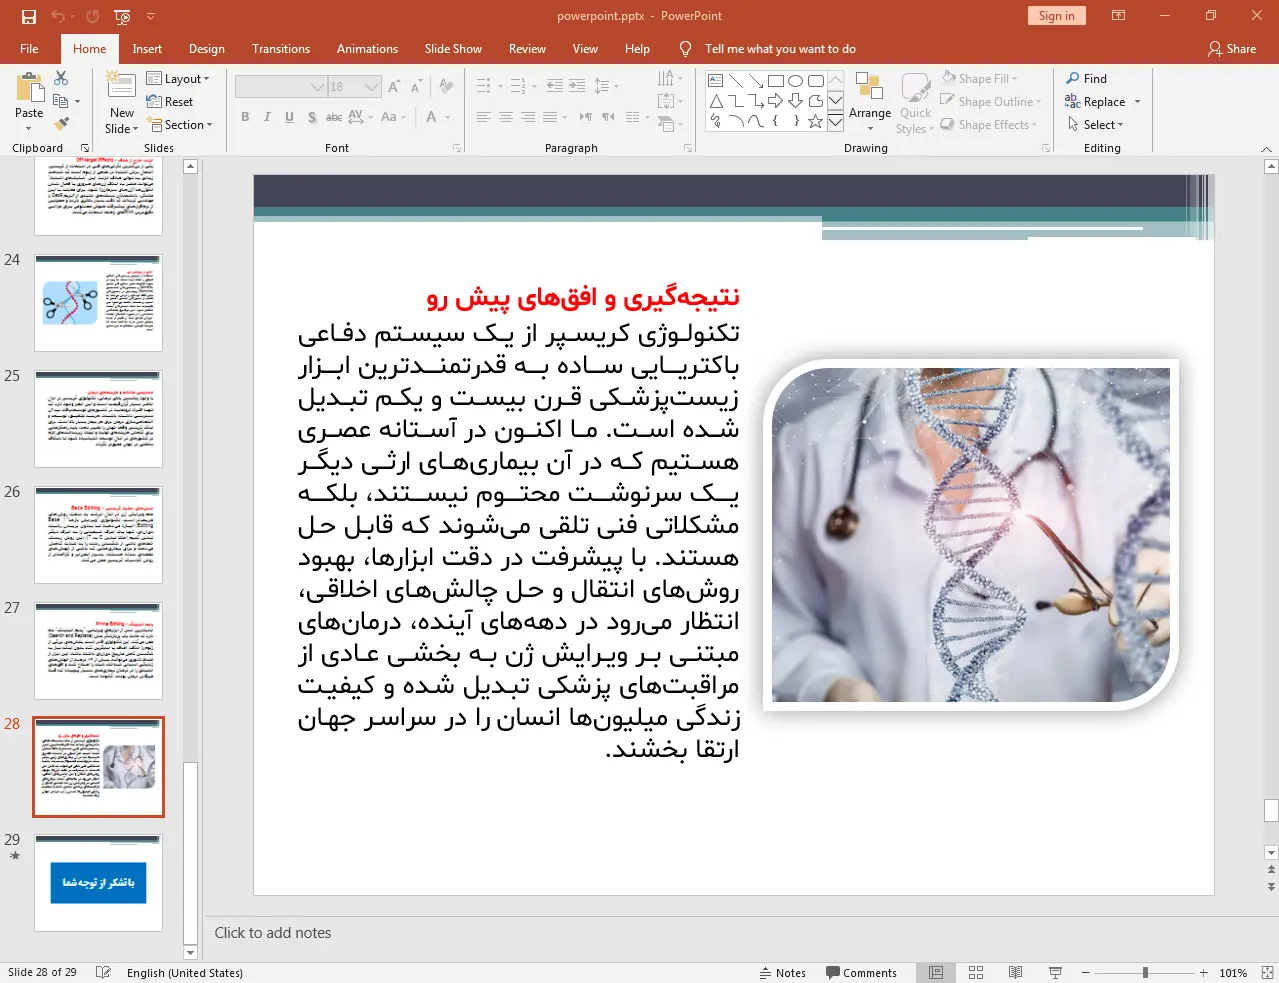Select the oval shape in gallery
Image resolution: width=1279 pixels, height=983 pixels.
796,81
